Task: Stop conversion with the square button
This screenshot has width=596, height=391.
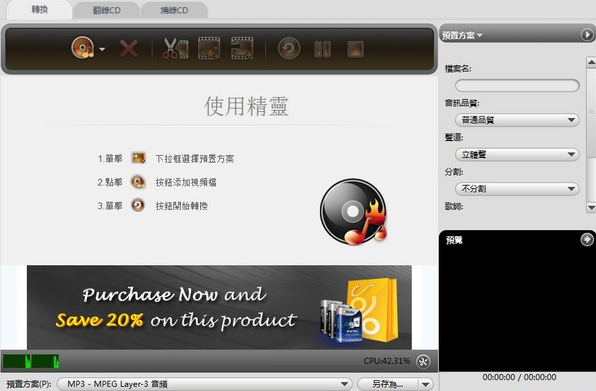Action: tap(355, 49)
